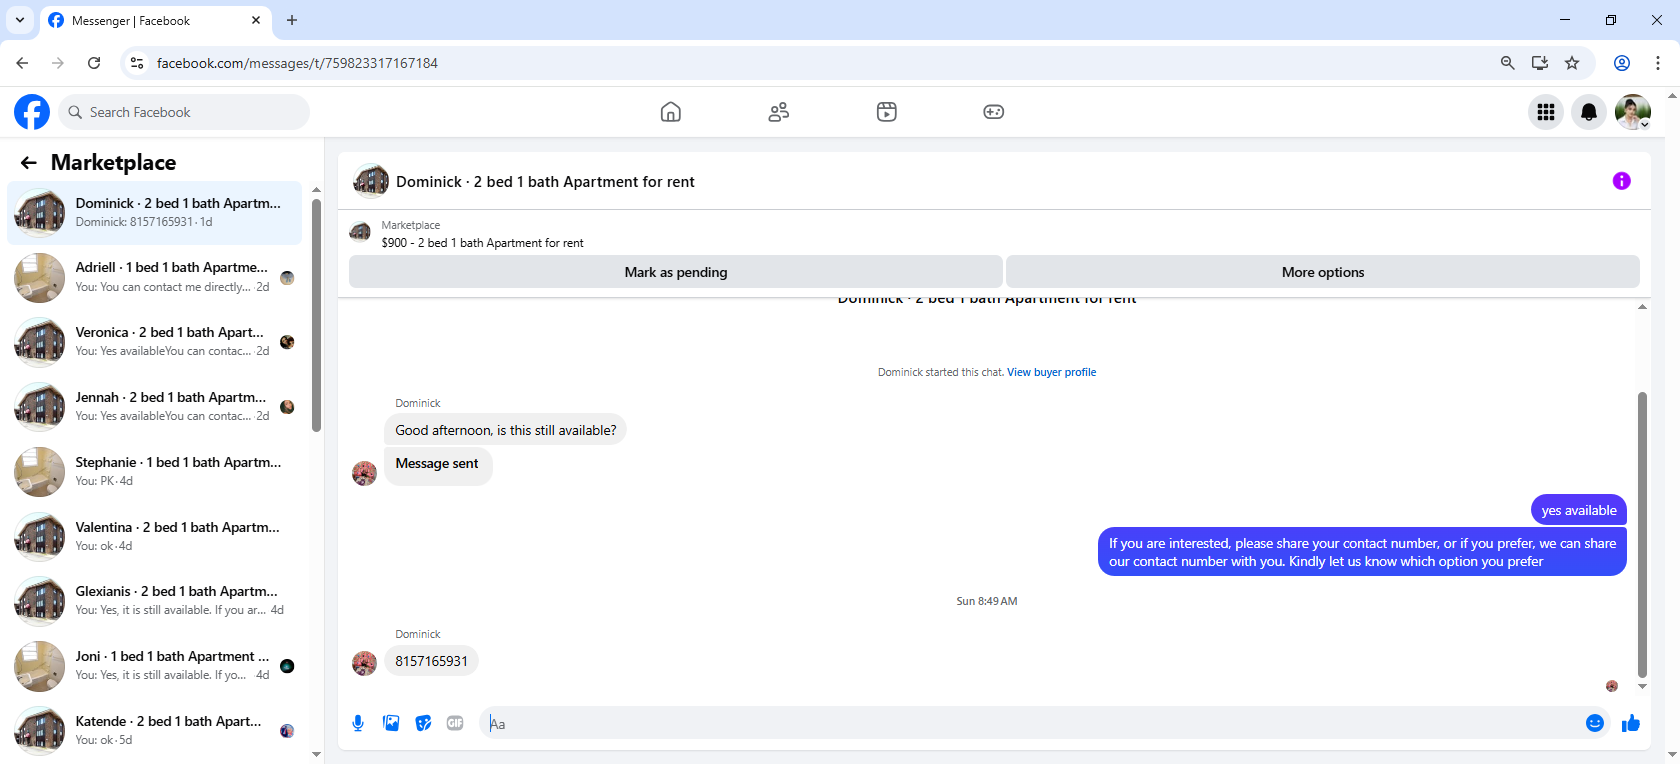Click conversation list scroll-down arrow

pos(316,755)
